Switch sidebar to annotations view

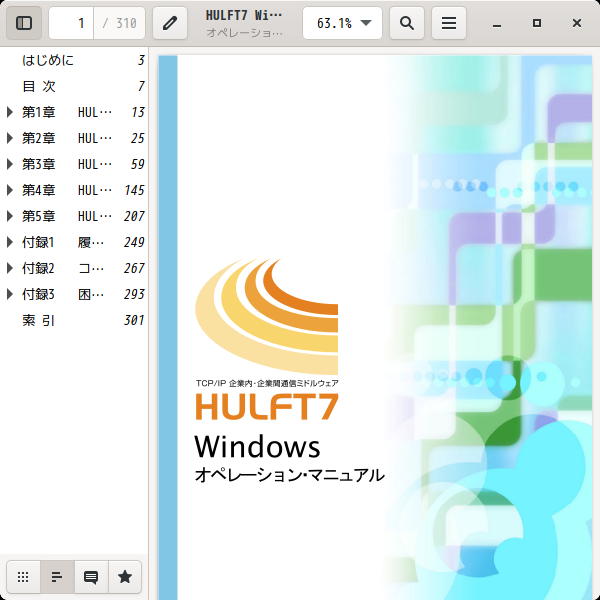coord(91,577)
